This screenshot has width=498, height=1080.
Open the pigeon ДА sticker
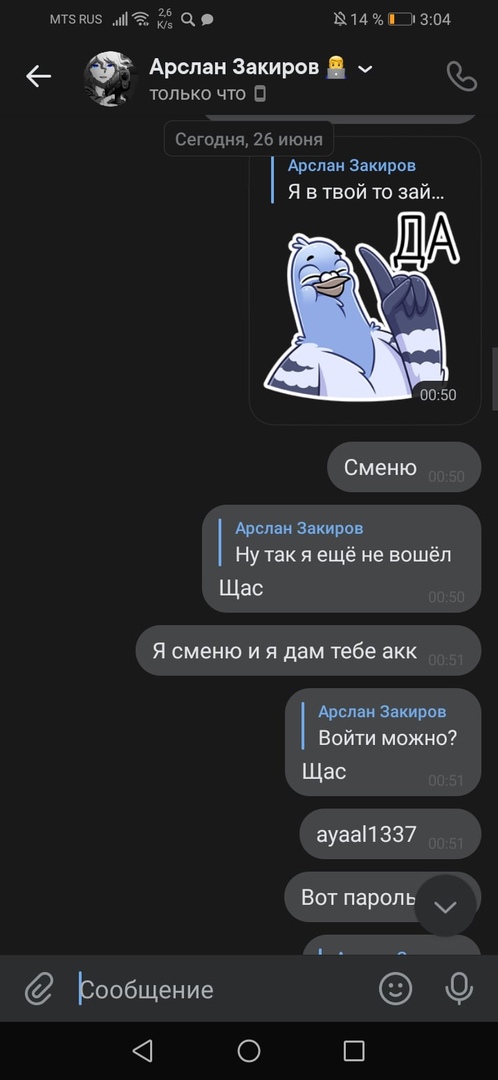[362, 305]
